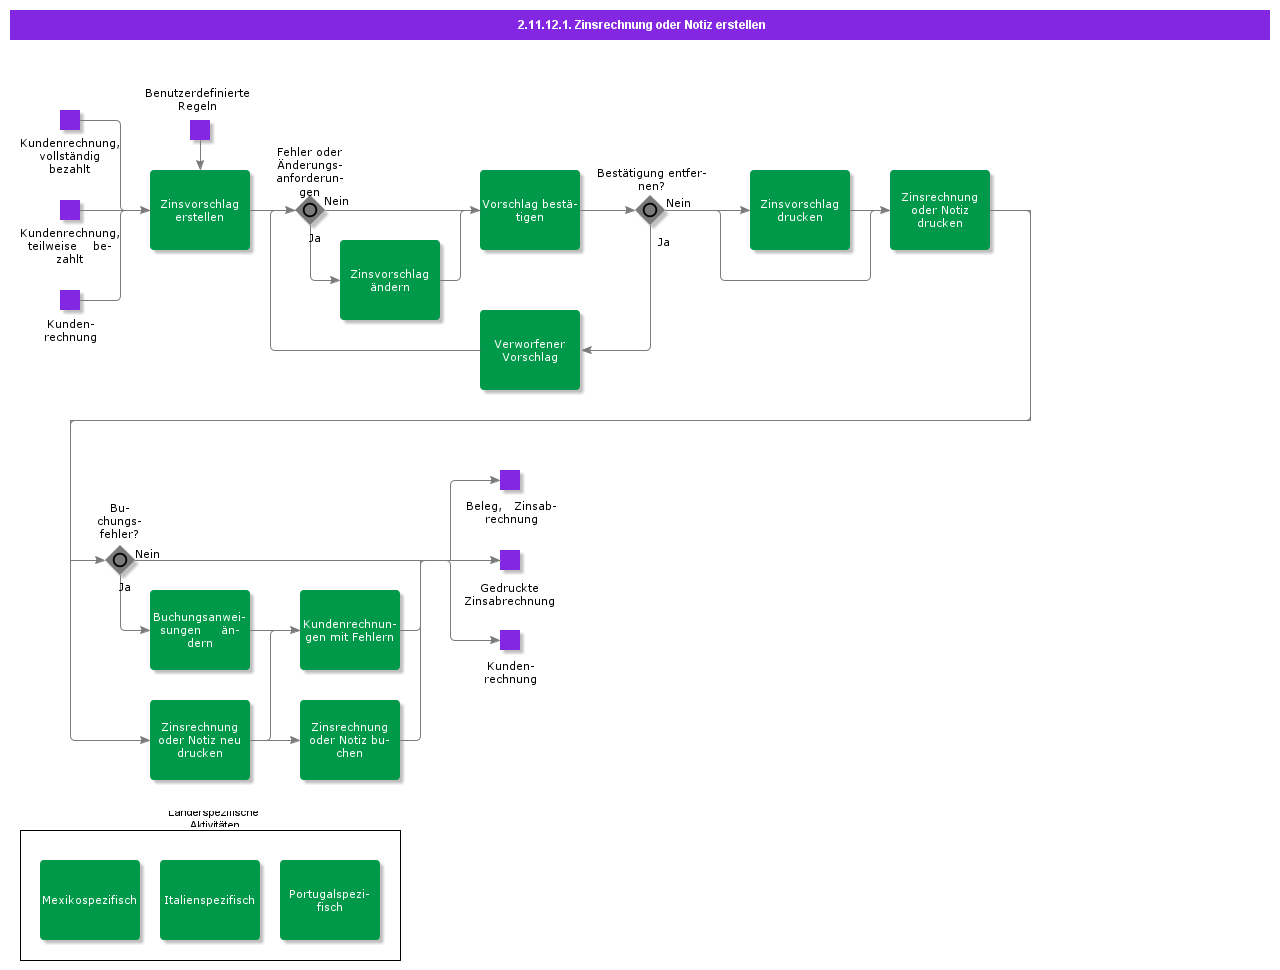Image resolution: width=1280 pixels, height=970 pixels.
Task: Click the Kundenrechnung, teilweise bezahlt input square
Action: 70,210
